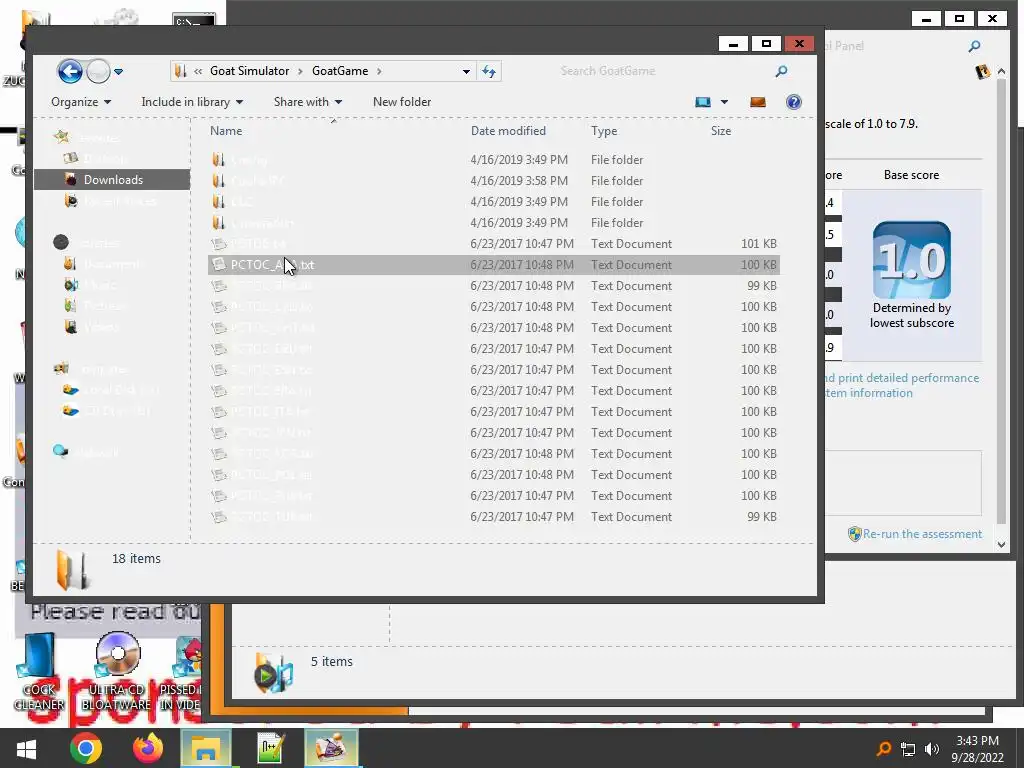Select the 99 KB file dated 10:48 PM
1024x768 pixels.
tap(494, 285)
